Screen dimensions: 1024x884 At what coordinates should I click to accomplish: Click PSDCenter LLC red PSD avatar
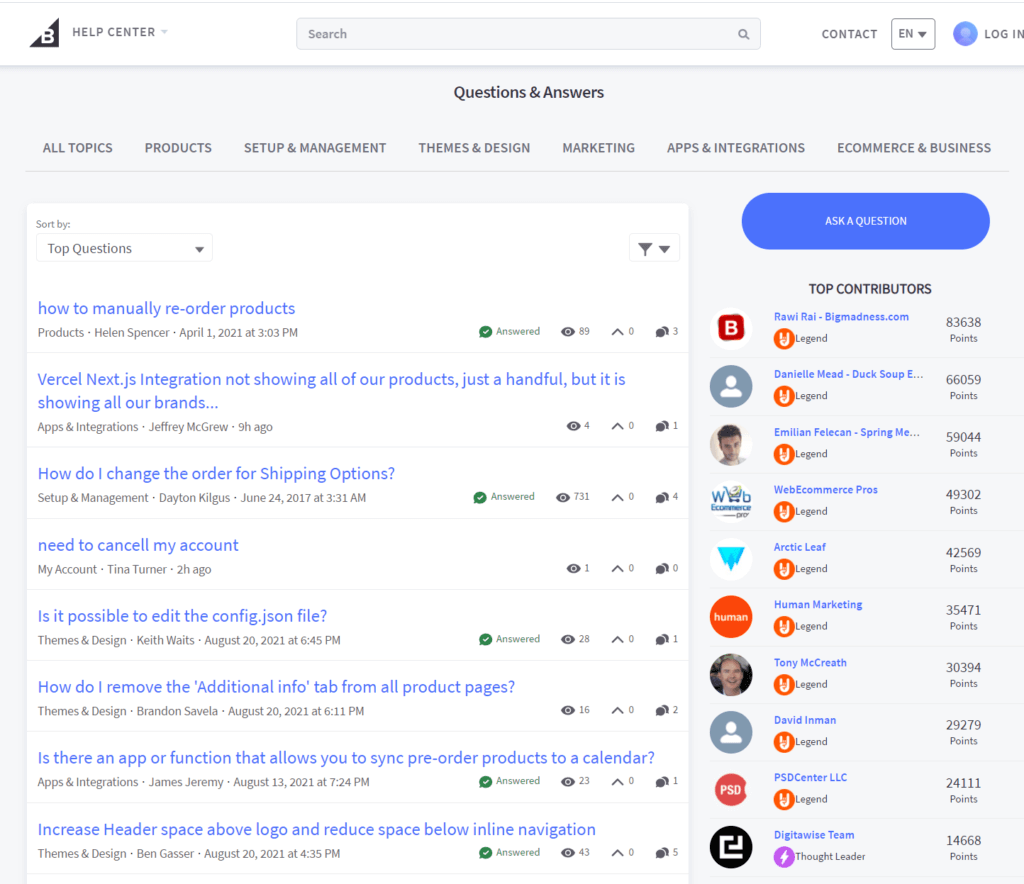tap(731, 790)
